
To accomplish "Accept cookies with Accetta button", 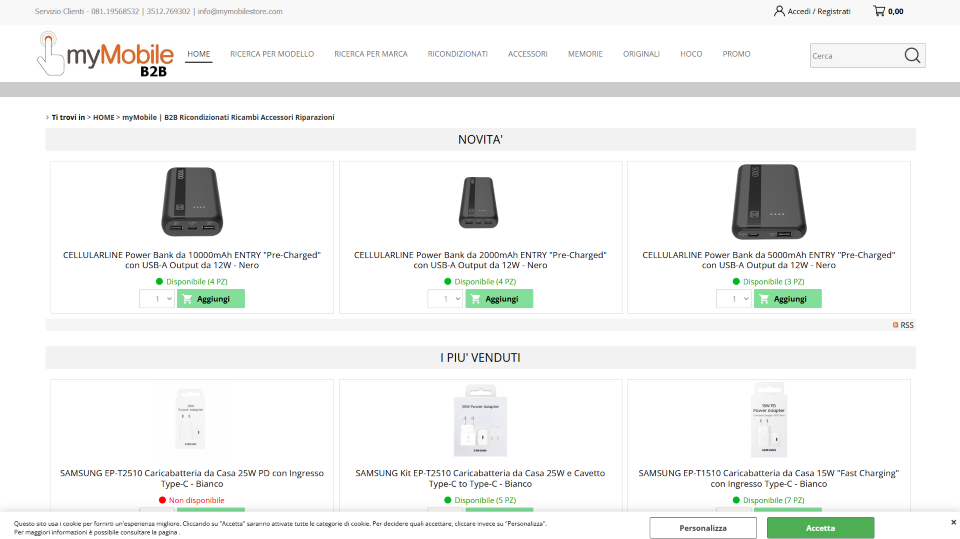I will tap(820, 528).
